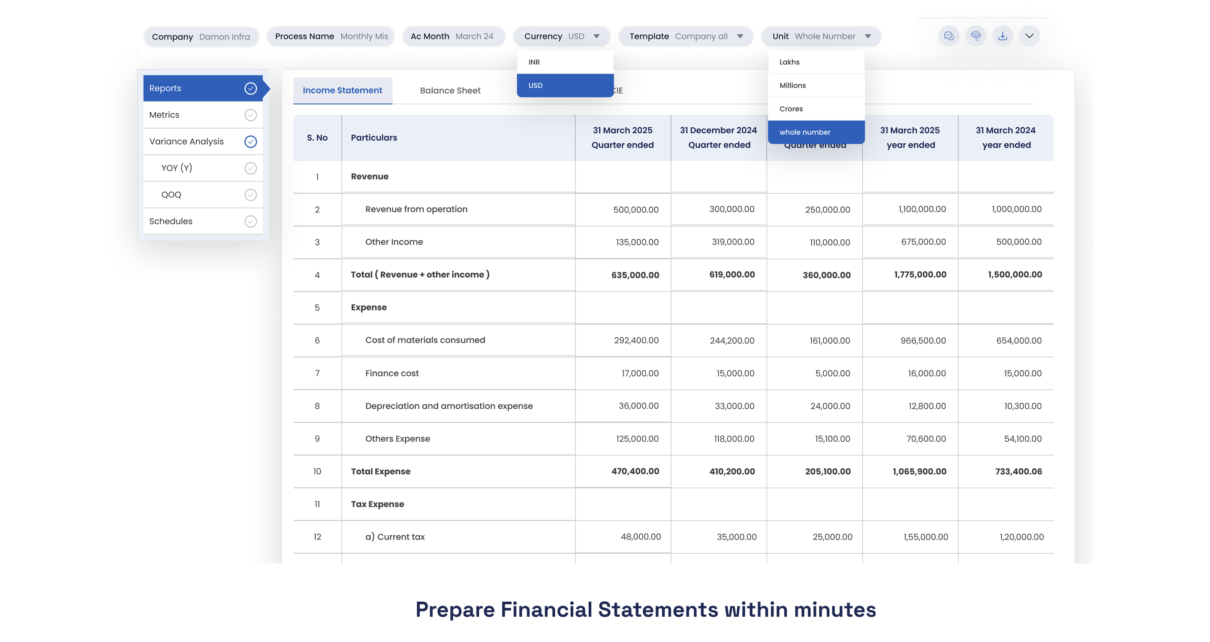The width and height of the screenshot is (1210, 642).
Task: Select INR in the currency list
Action: 534,61
